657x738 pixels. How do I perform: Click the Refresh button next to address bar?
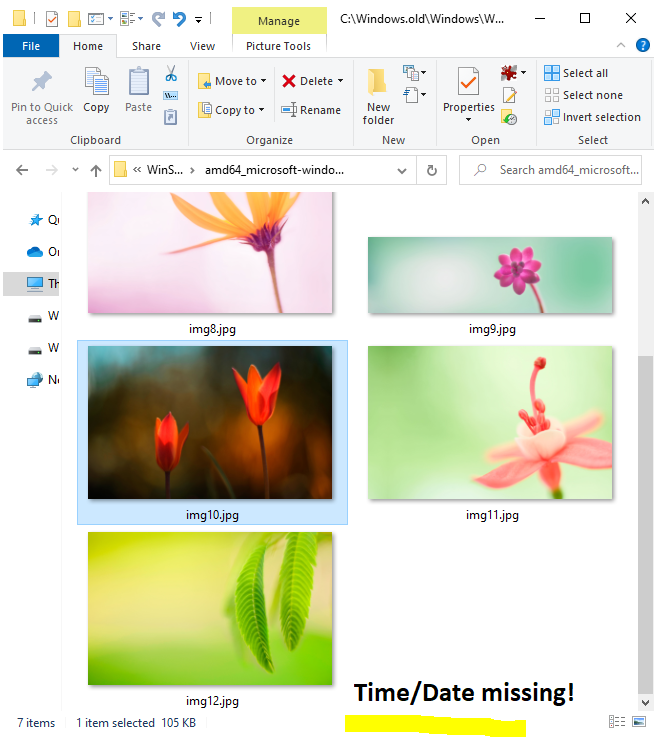432,170
